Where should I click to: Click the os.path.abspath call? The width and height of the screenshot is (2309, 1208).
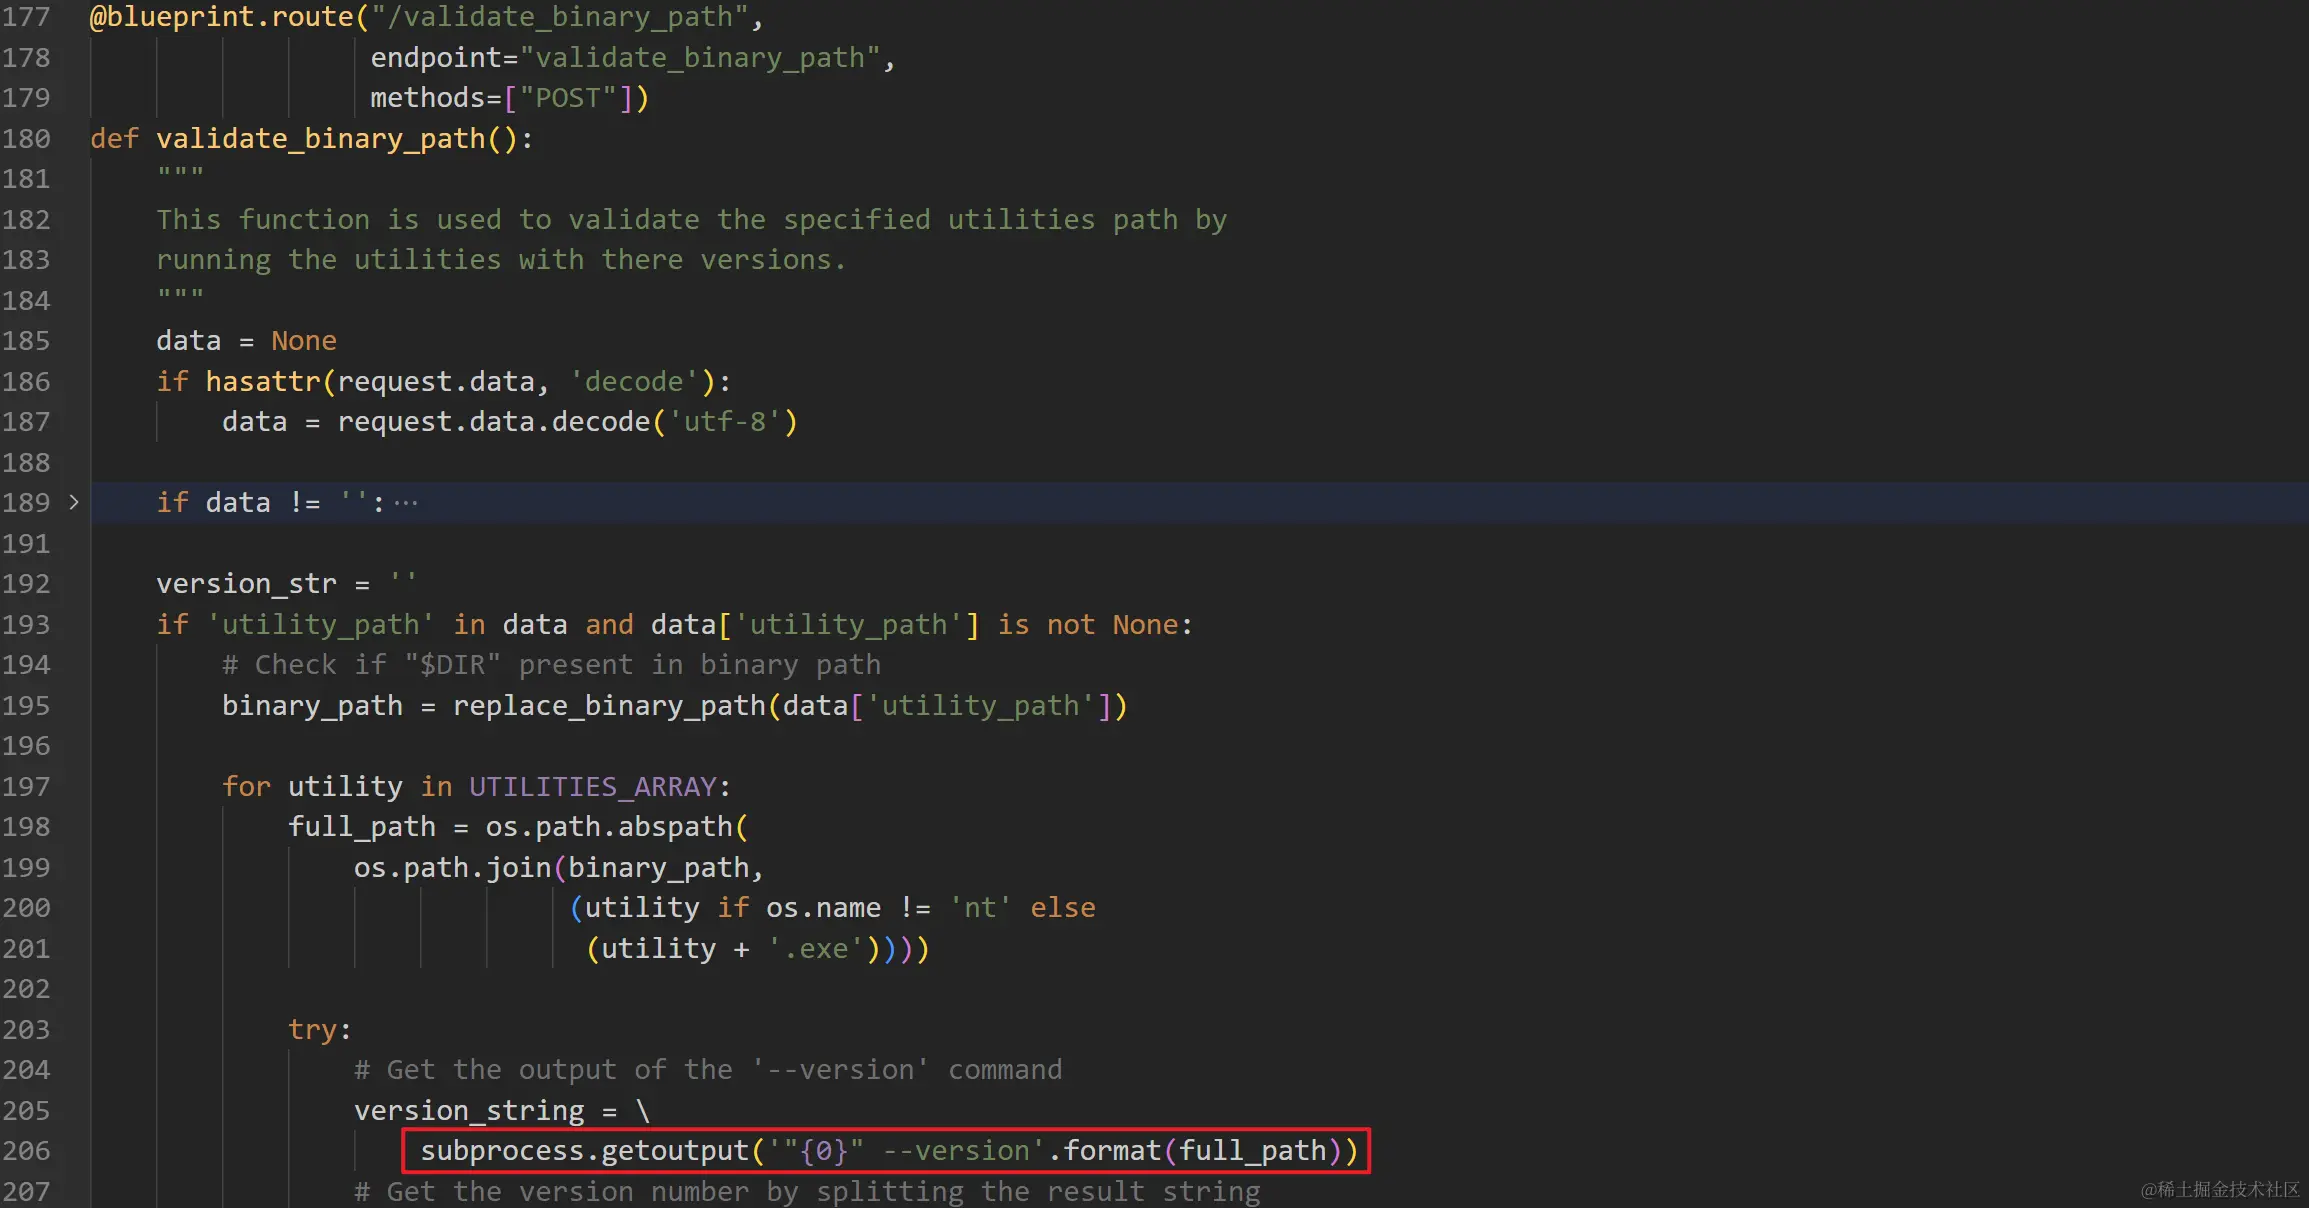coord(610,826)
